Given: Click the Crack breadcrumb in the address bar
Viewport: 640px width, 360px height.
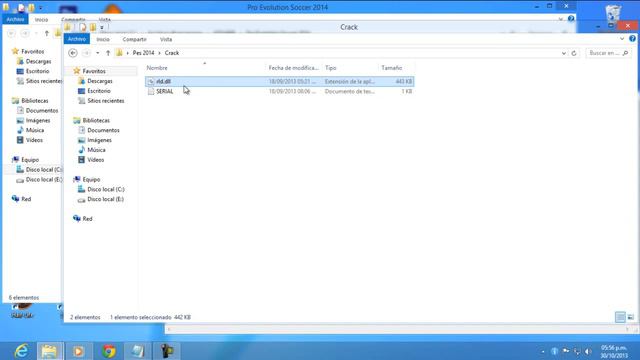Looking at the screenshot, I should [172, 53].
